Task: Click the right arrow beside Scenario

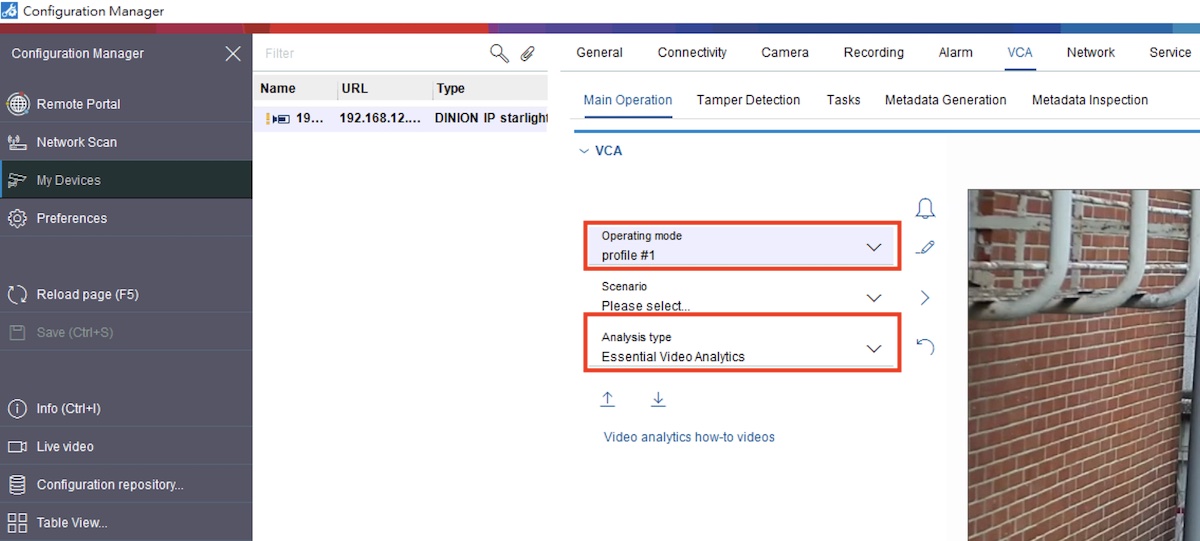Action: (x=925, y=297)
